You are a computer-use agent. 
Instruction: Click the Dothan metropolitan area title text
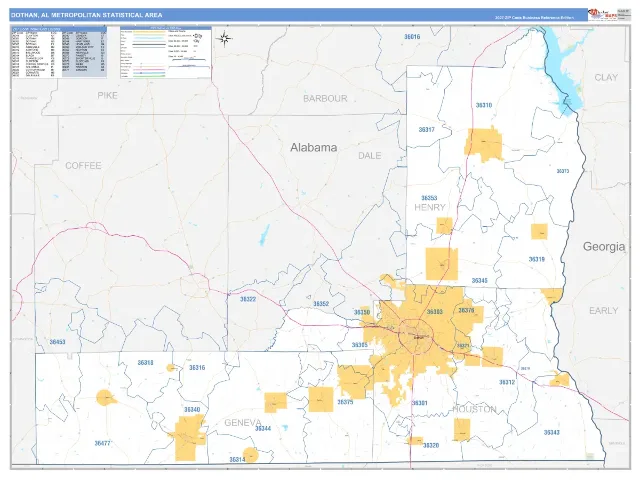(87, 15)
